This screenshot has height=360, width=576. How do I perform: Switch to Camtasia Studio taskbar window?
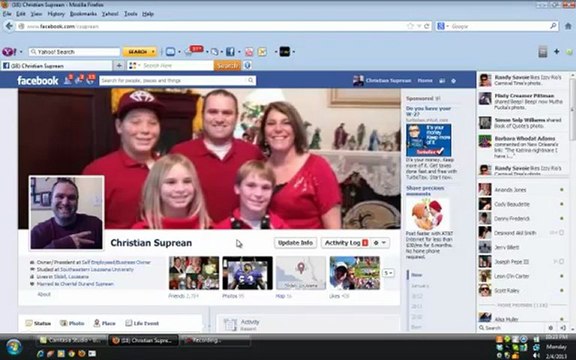[x=71, y=341]
